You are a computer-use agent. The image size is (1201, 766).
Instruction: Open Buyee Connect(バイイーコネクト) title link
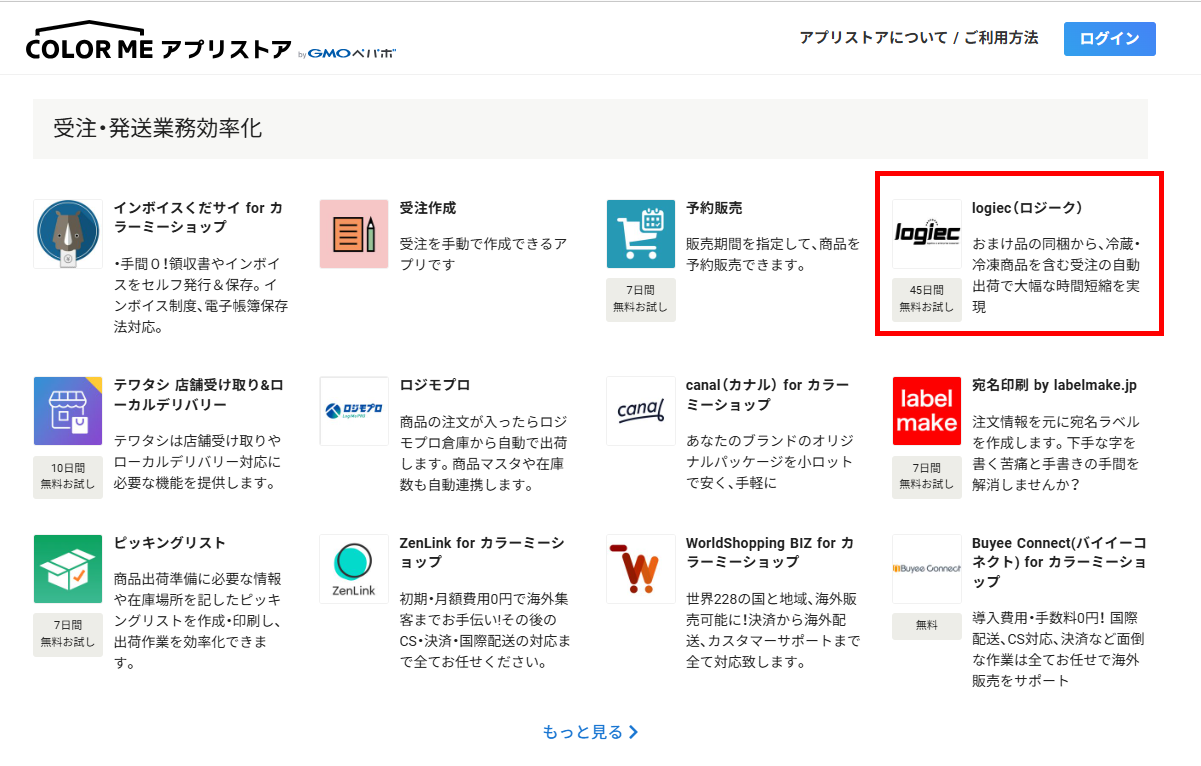1059,562
